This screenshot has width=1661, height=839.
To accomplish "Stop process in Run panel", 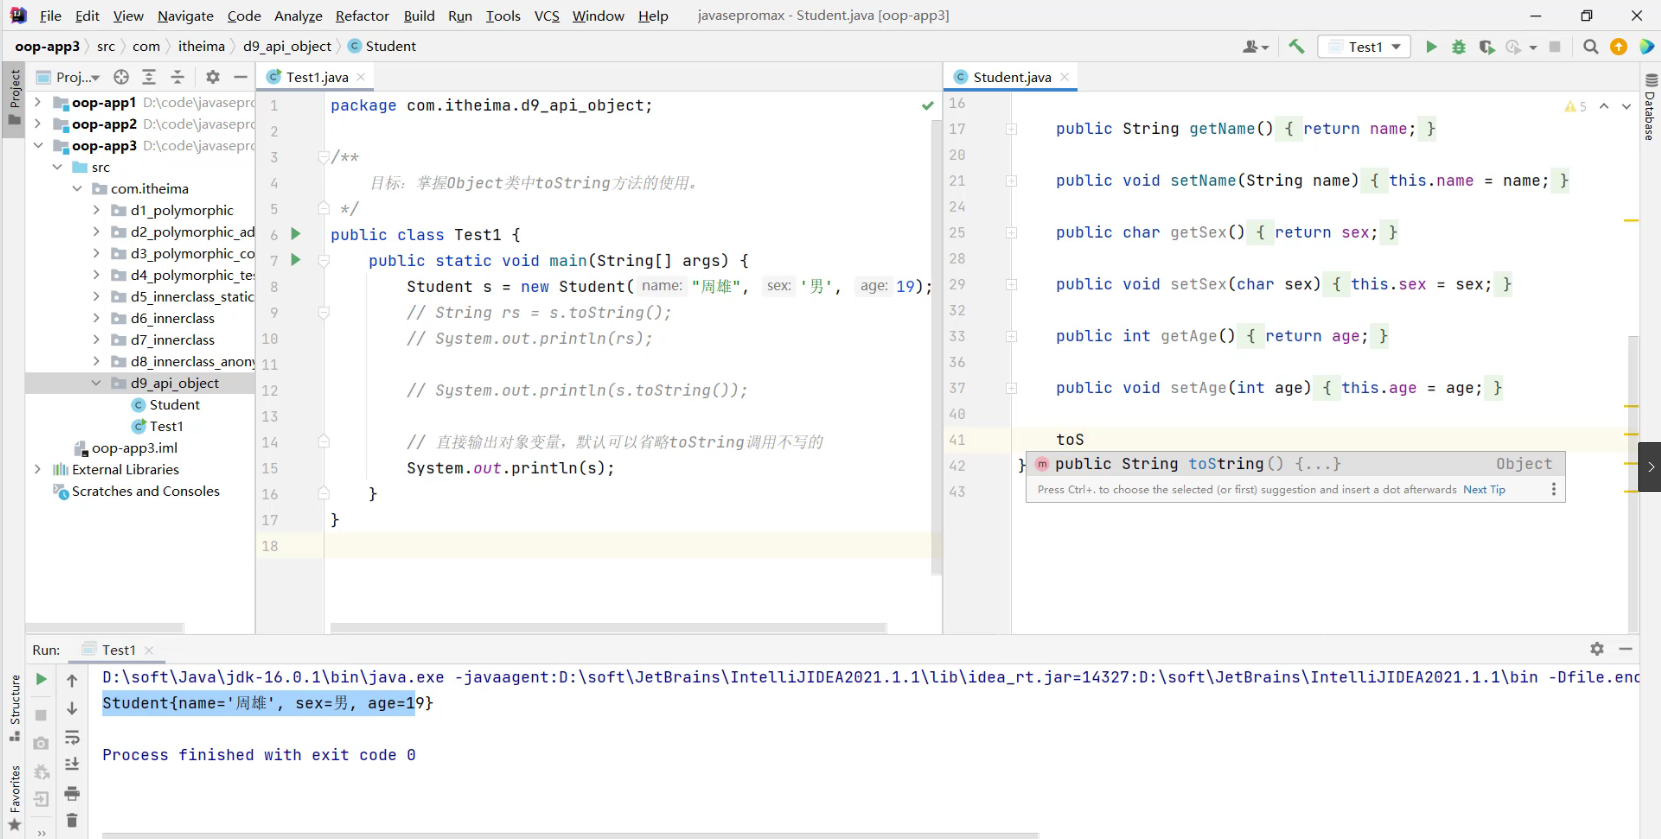I will point(41,715).
